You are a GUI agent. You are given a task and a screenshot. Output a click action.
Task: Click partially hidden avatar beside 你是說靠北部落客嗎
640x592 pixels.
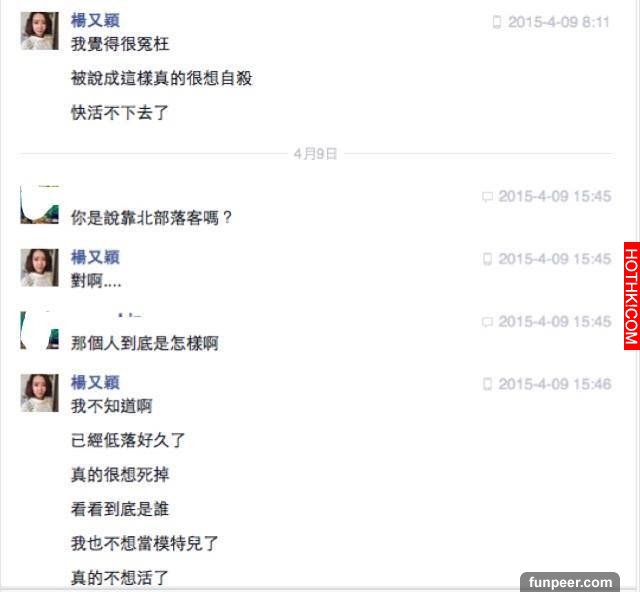pos(40,205)
